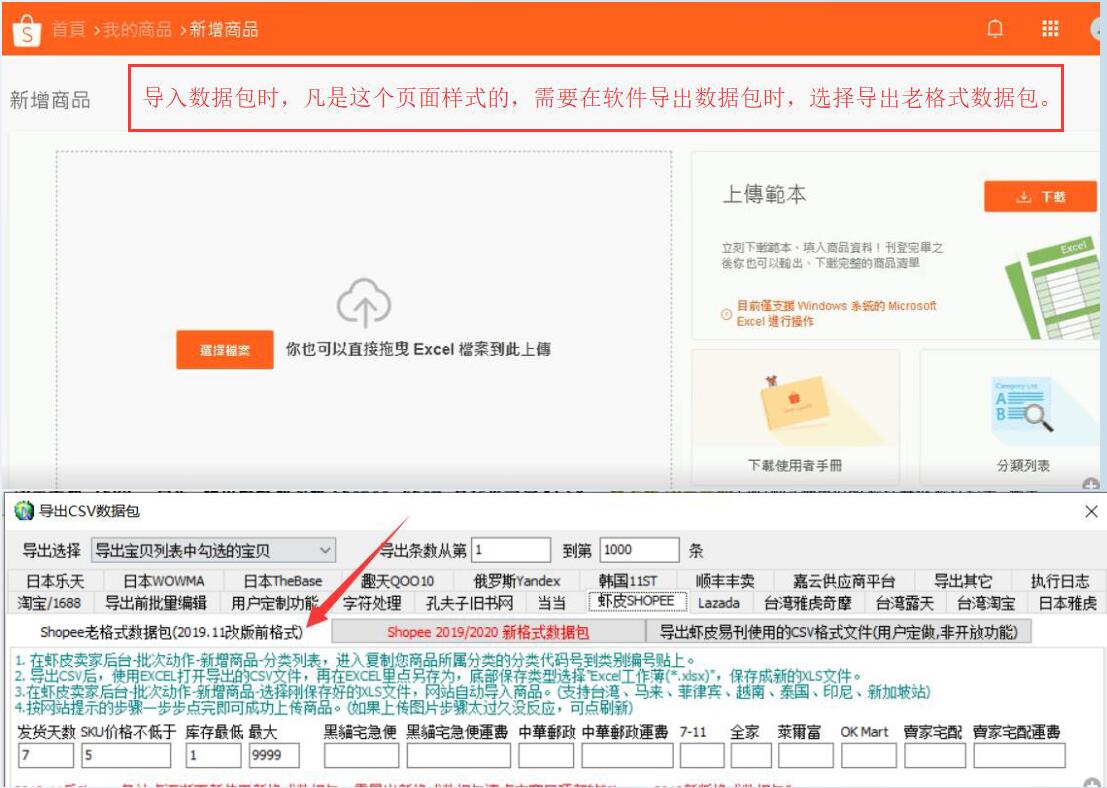Image resolution: width=1107 pixels, height=788 pixels.
Task: Switch to 台湾淘宝 tab
Action: [x=986, y=603]
